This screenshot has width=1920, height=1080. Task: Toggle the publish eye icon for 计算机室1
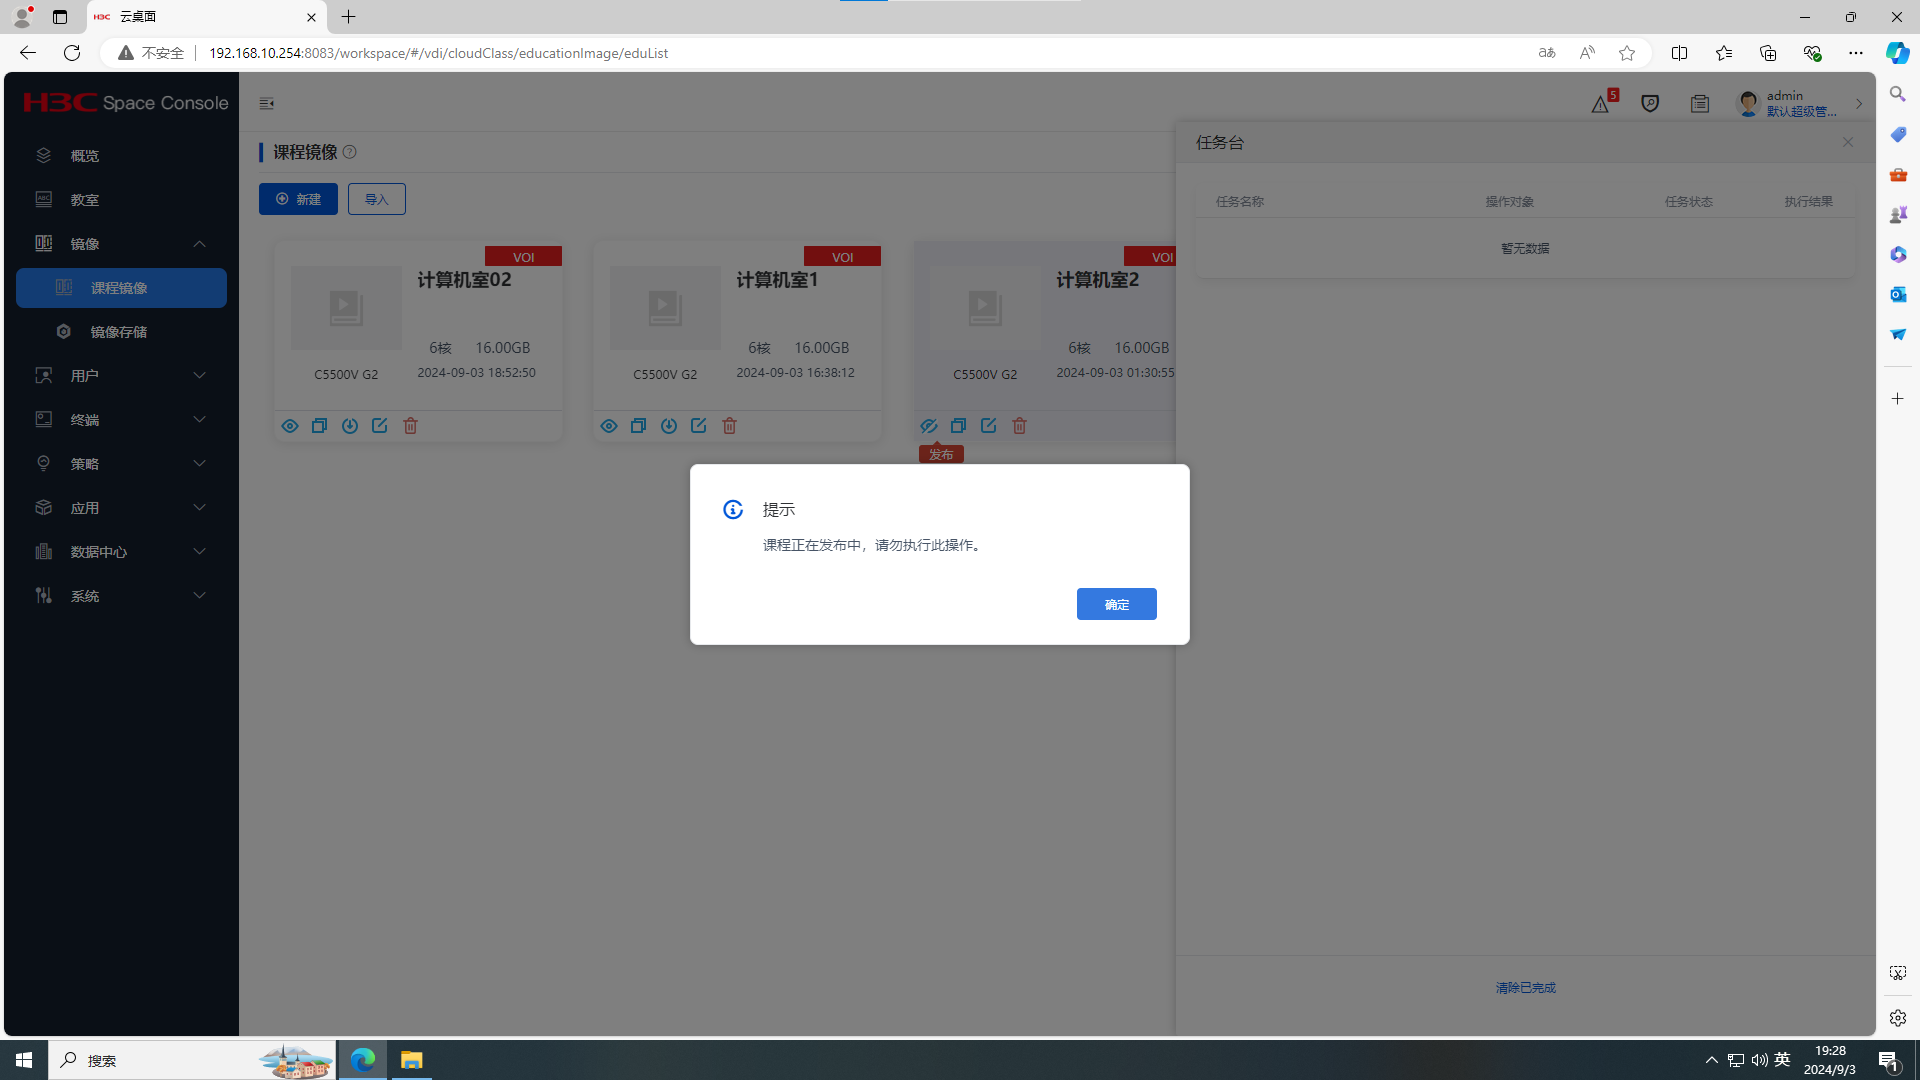pyautogui.click(x=609, y=426)
